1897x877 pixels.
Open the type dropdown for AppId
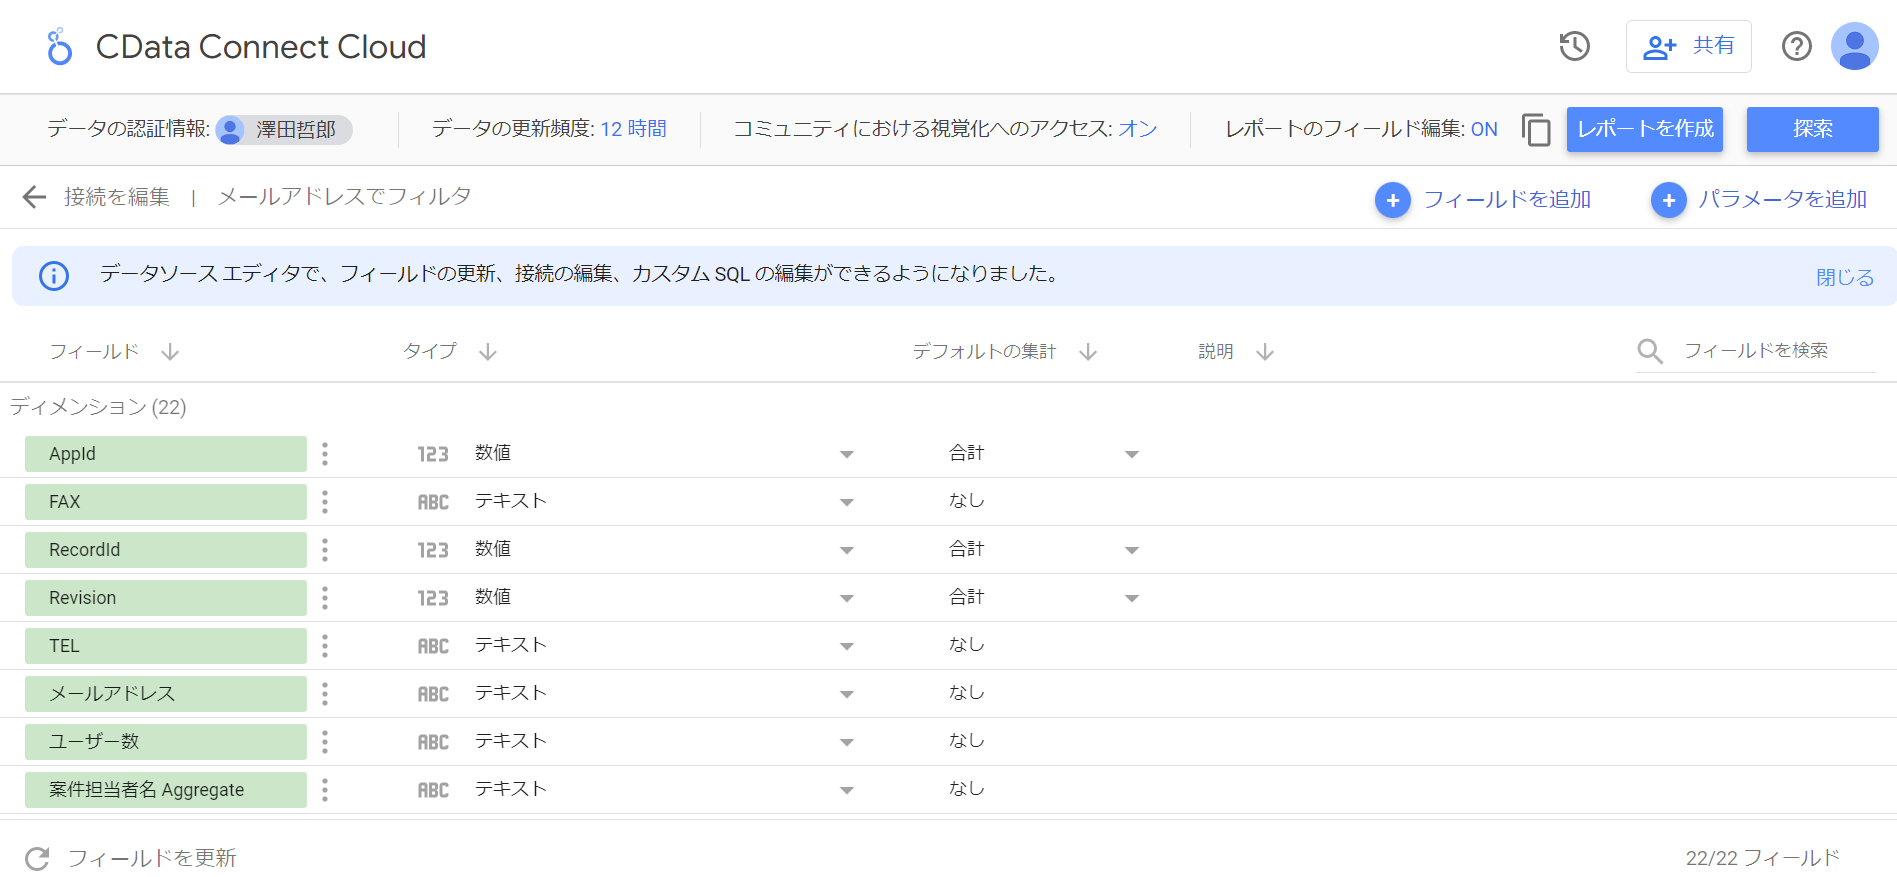click(x=847, y=455)
